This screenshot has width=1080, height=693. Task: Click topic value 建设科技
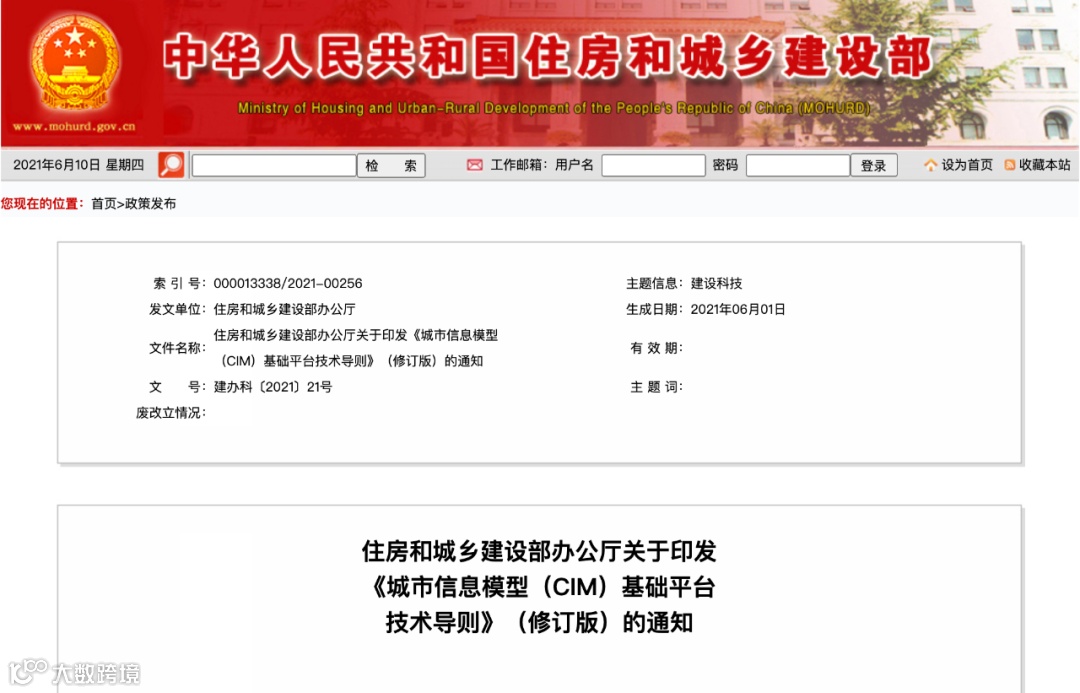(x=716, y=283)
